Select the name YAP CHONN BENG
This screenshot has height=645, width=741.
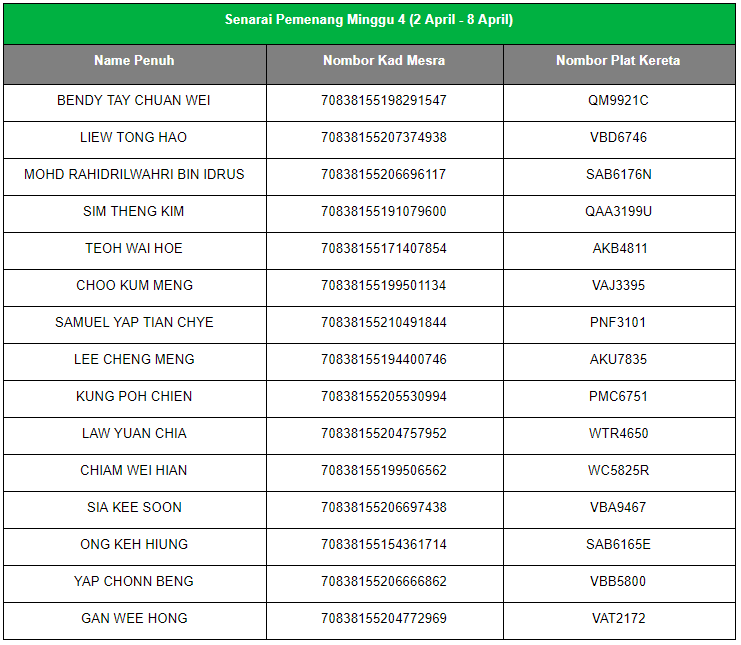[134, 582]
